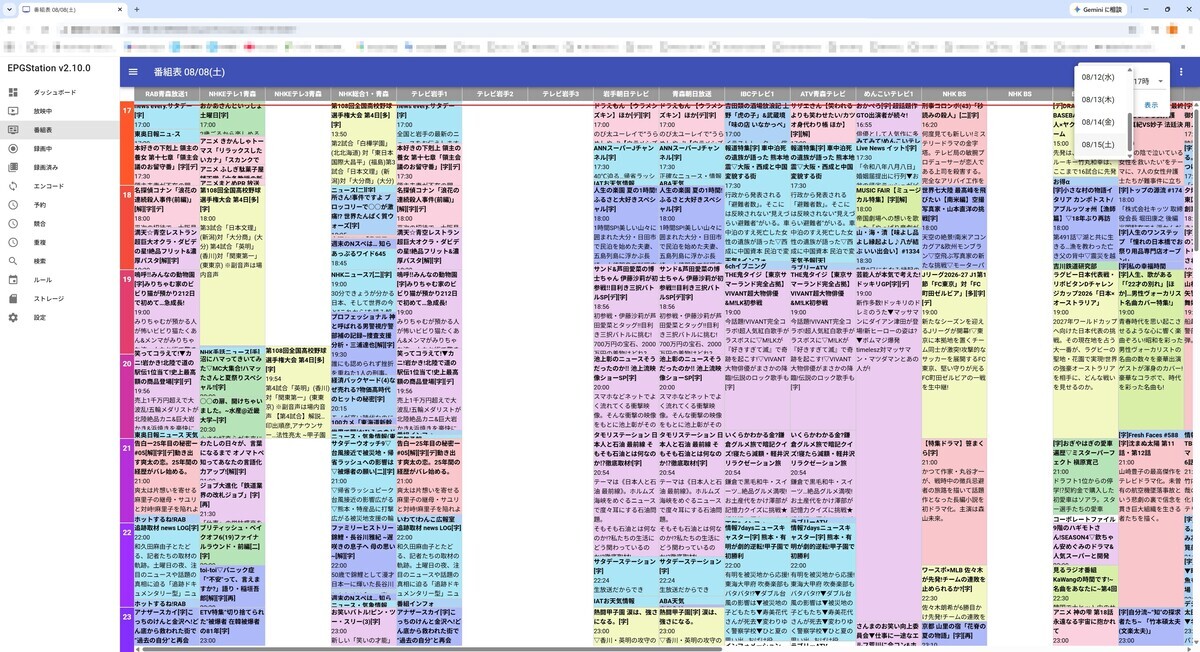This screenshot has width=1200, height=652.
Task: Select the 青森朝日放送 channel header
Action: pyautogui.click(x=690, y=94)
